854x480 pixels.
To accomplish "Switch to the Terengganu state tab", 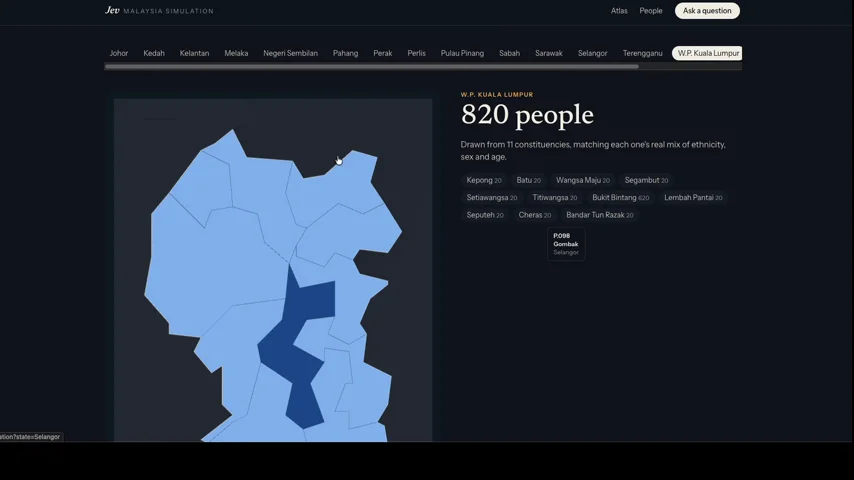I will coord(642,53).
